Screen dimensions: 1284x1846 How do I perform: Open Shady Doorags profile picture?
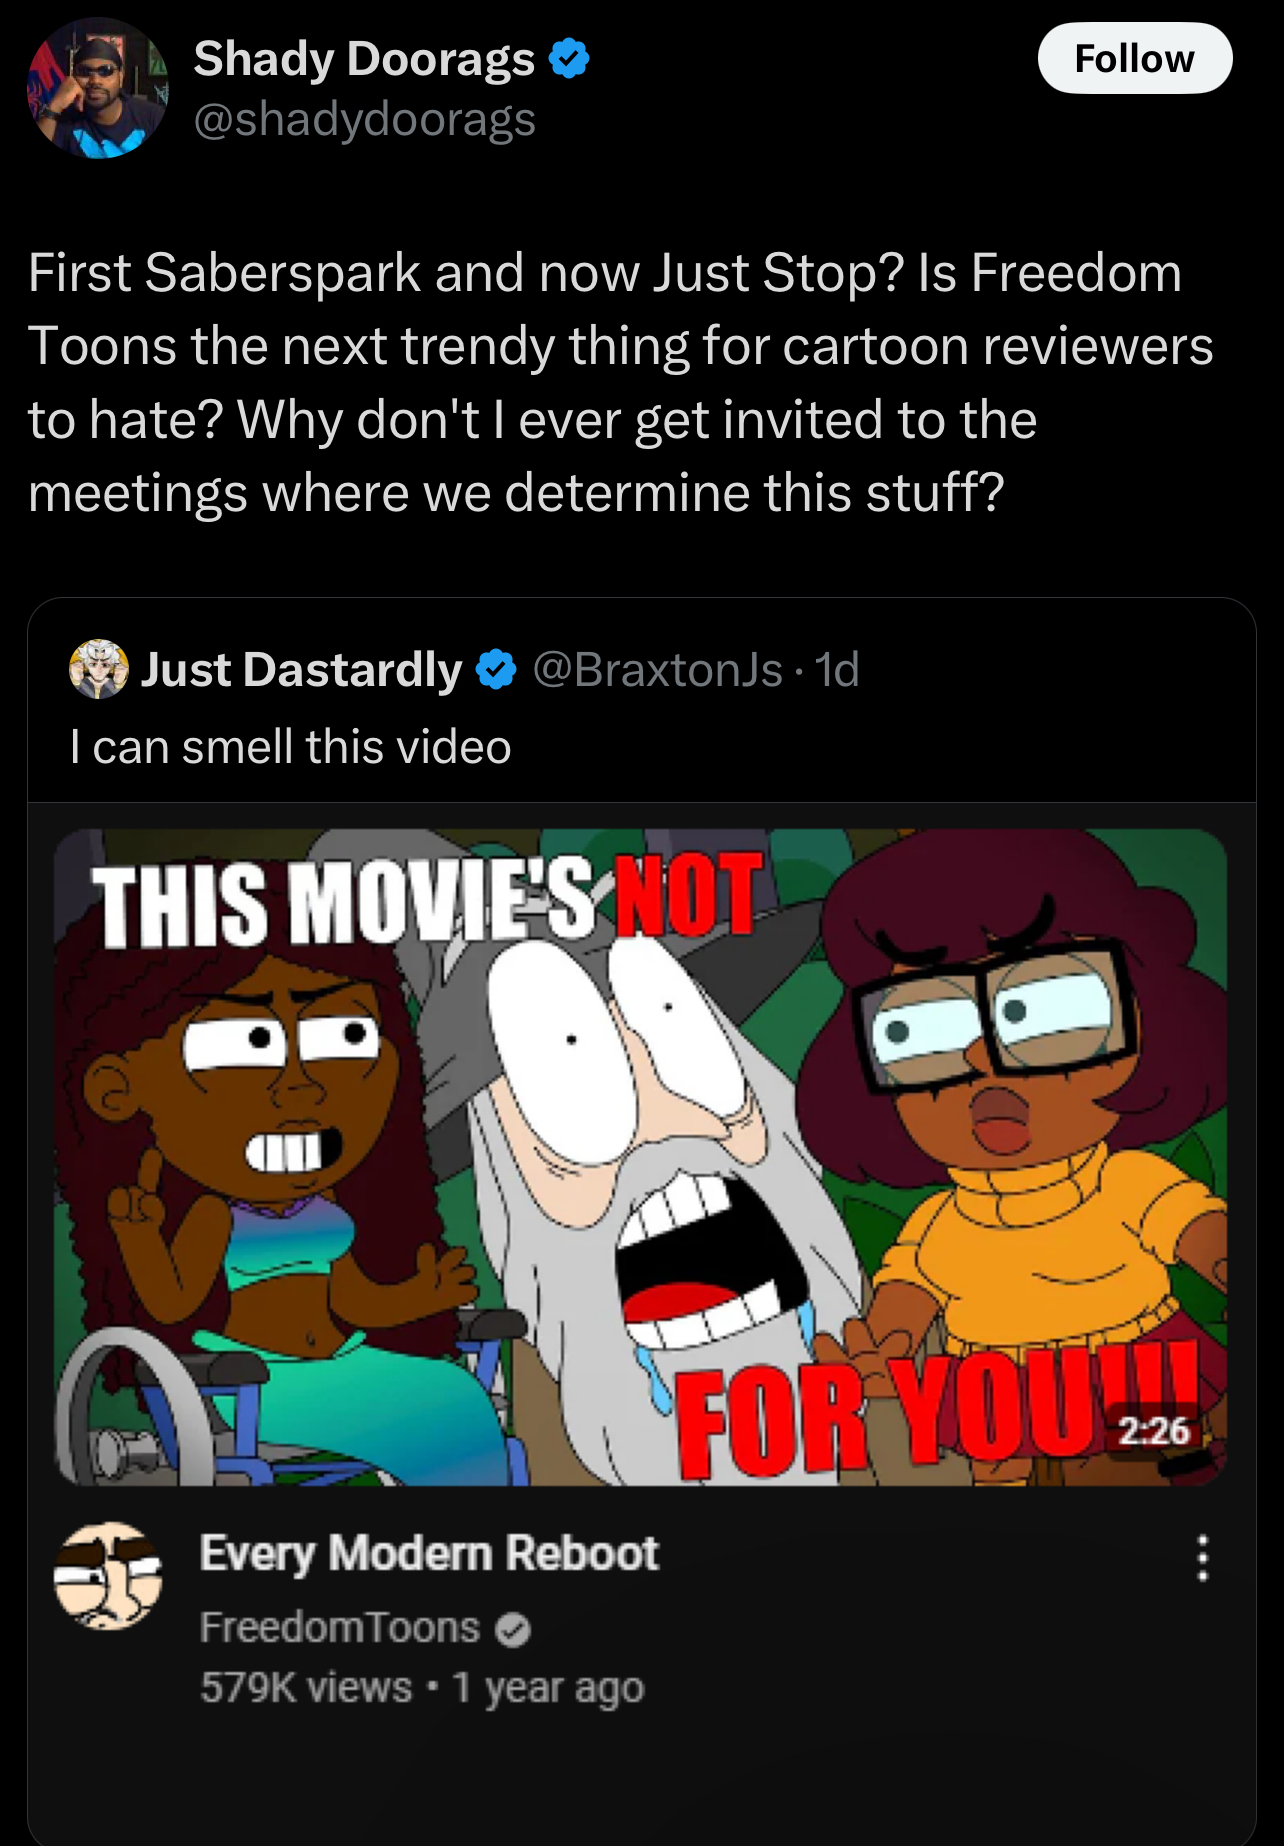click(x=98, y=88)
